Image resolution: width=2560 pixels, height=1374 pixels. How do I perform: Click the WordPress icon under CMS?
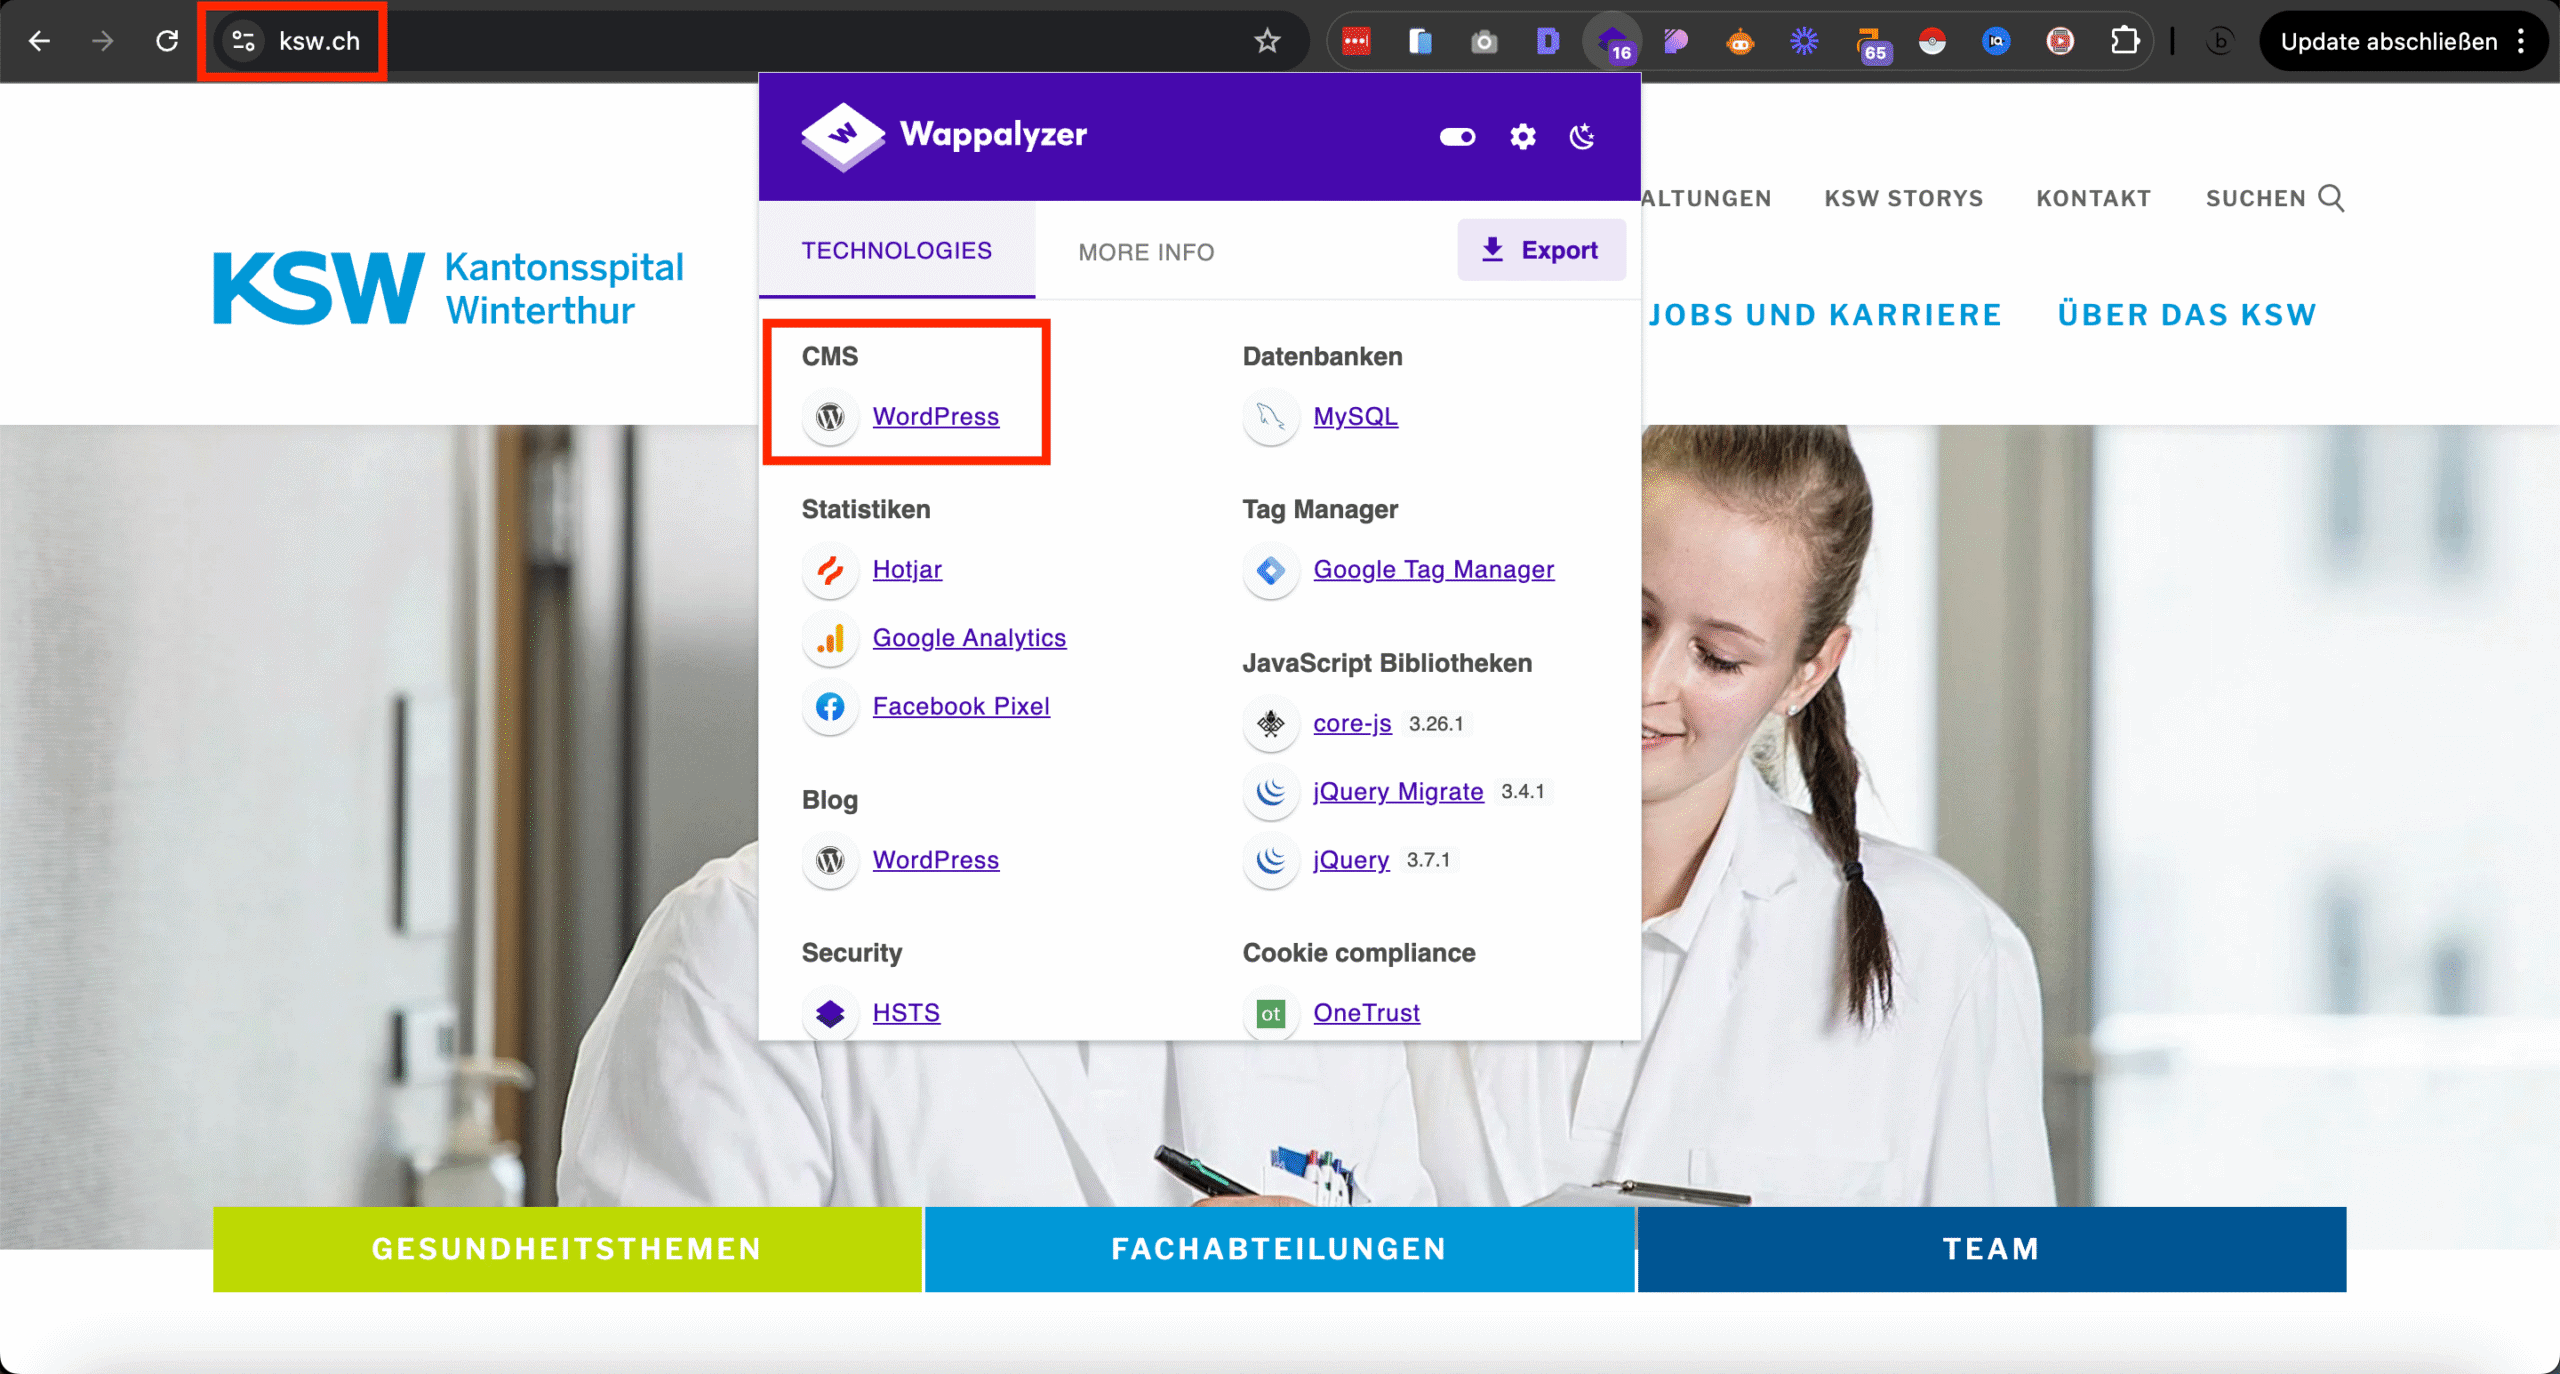point(830,416)
